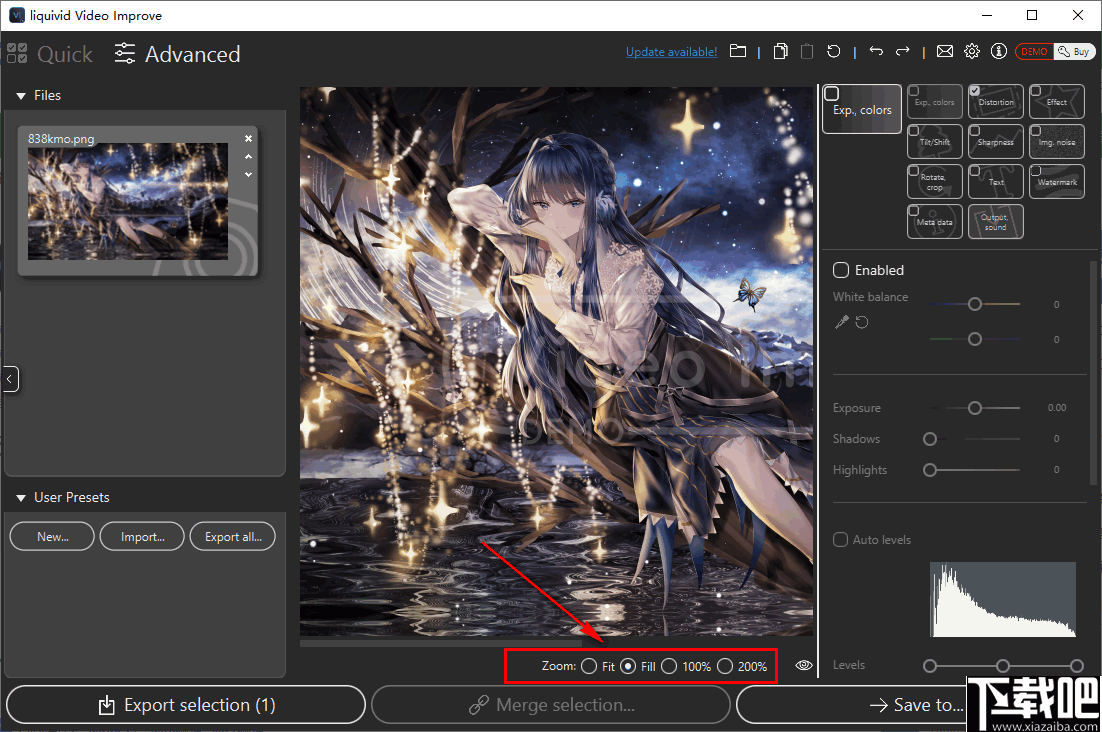The height and width of the screenshot is (732, 1102).
Task: Open the Img. noise panel
Action: click(x=1056, y=141)
